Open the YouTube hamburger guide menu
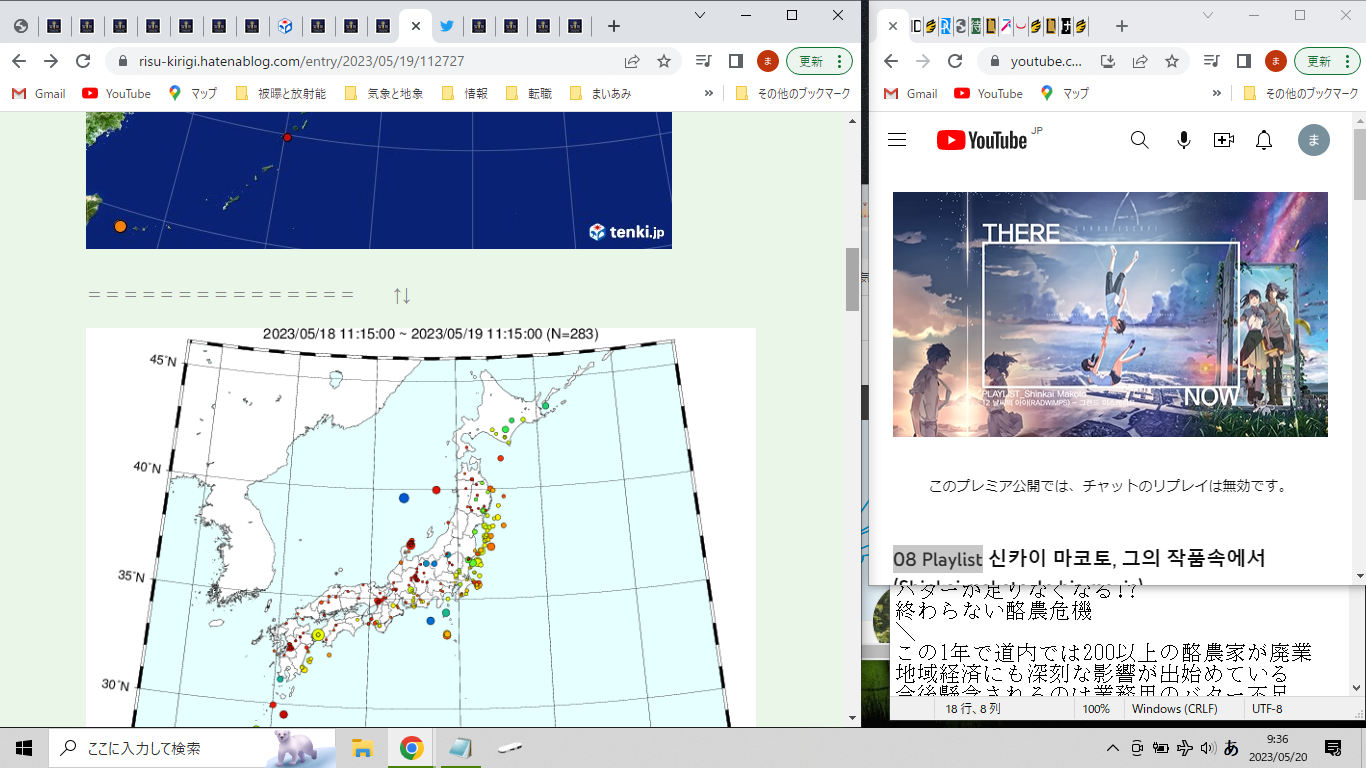This screenshot has width=1366, height=768. click(x=897, y=140)
